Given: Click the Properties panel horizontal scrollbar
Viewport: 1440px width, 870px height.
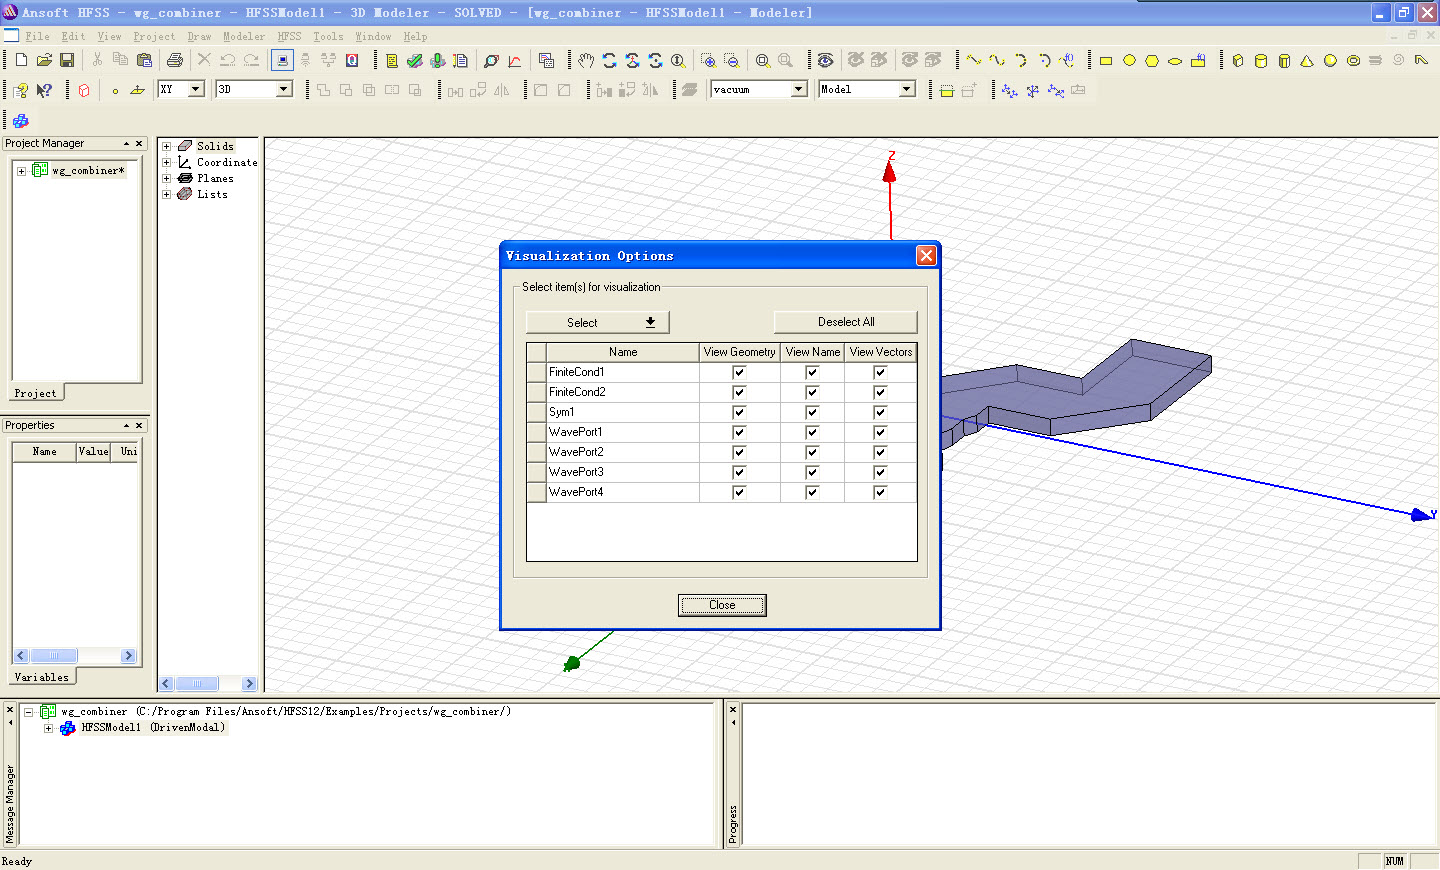Looking at the screenshot, I should pos(75,656).
